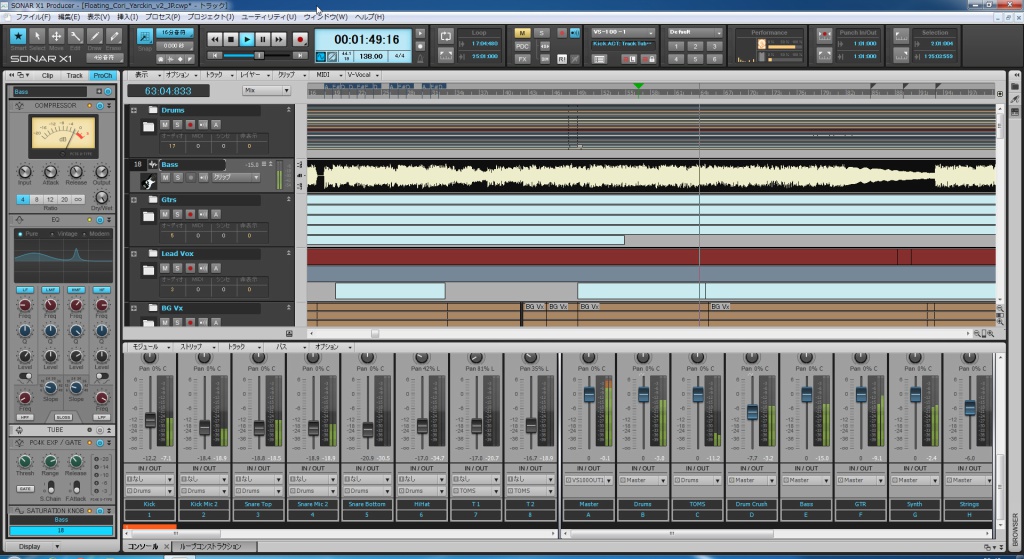The height and width of the screenshot is (559, 1024).
Task: Toggle the metronome icon in transport
Action: coord(420,58)
